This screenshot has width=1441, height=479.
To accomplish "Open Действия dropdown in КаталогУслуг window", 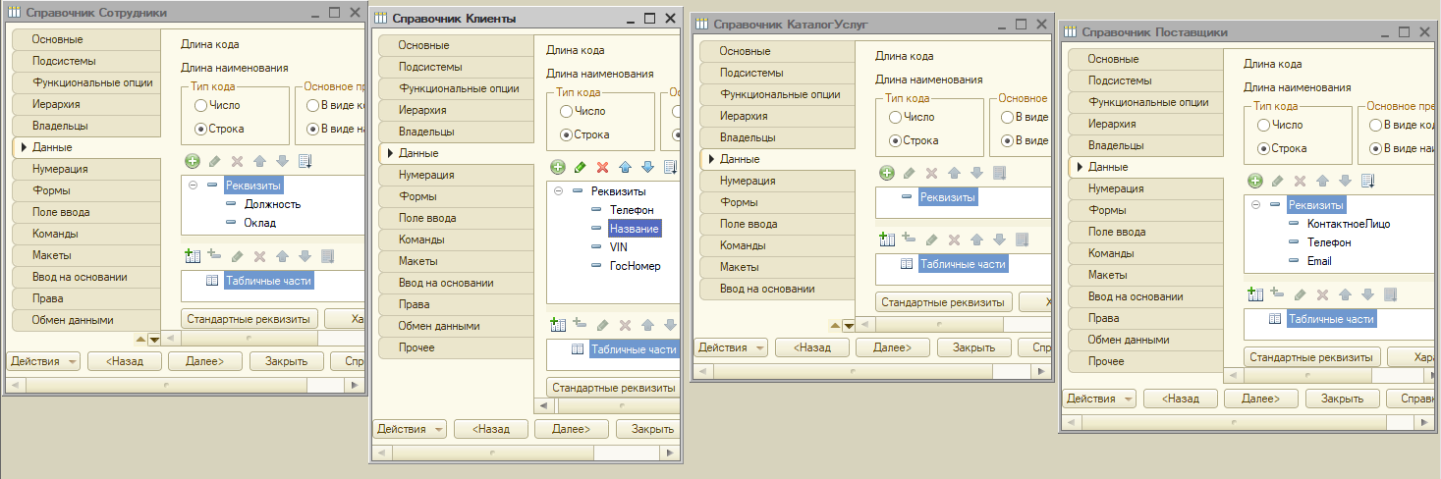I will [x=732, y=347].
